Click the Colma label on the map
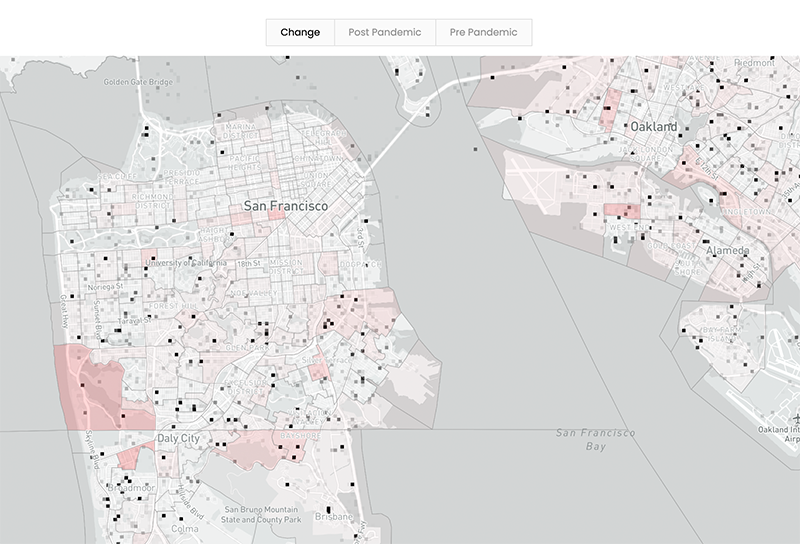Screen dimensions: 800x544 pos(186,530)
